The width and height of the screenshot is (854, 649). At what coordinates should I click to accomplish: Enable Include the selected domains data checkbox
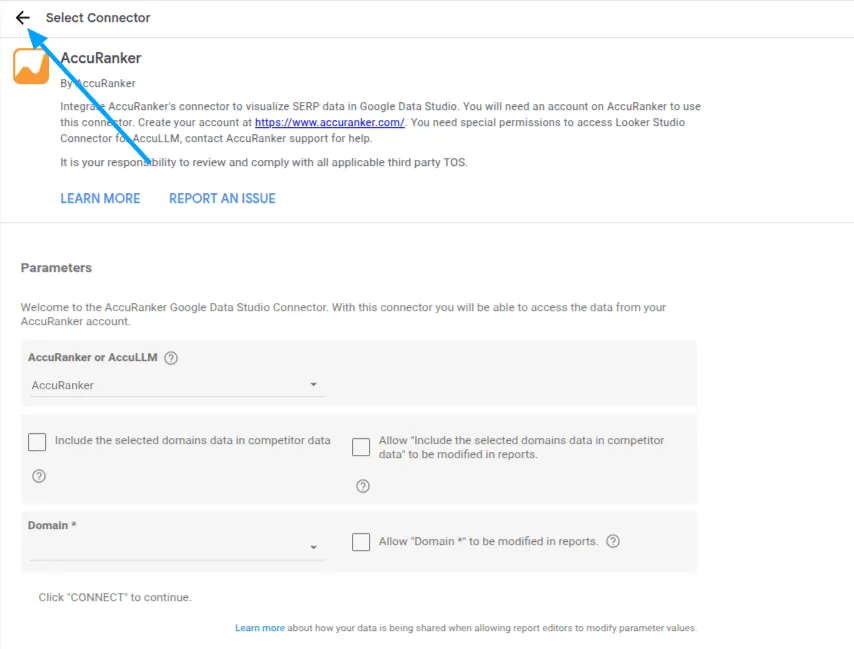(37, 442)
